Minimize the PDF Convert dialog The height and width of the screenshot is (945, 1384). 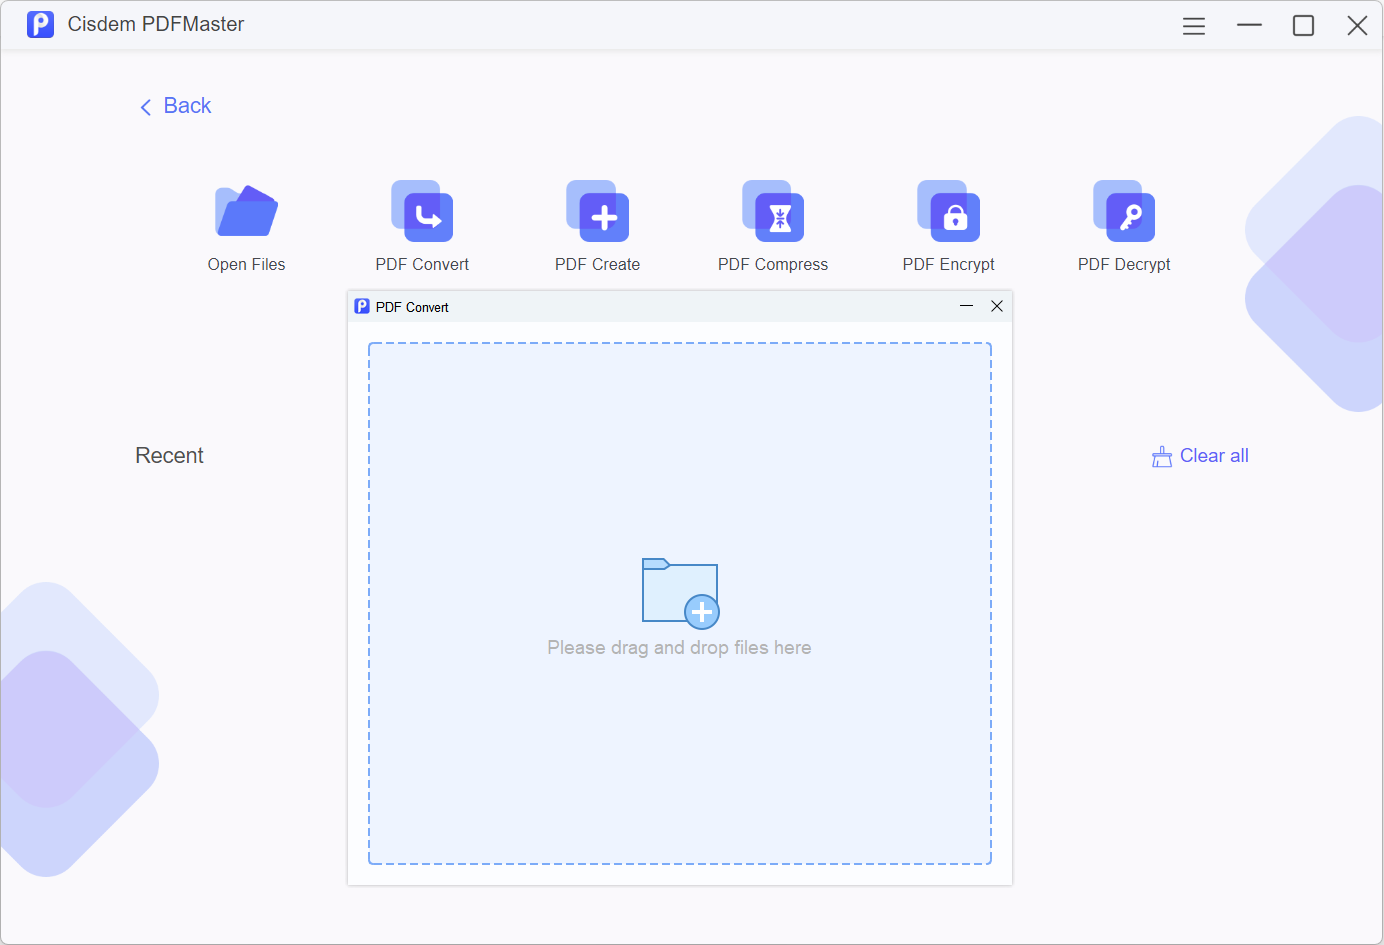(x=966, y=306)
